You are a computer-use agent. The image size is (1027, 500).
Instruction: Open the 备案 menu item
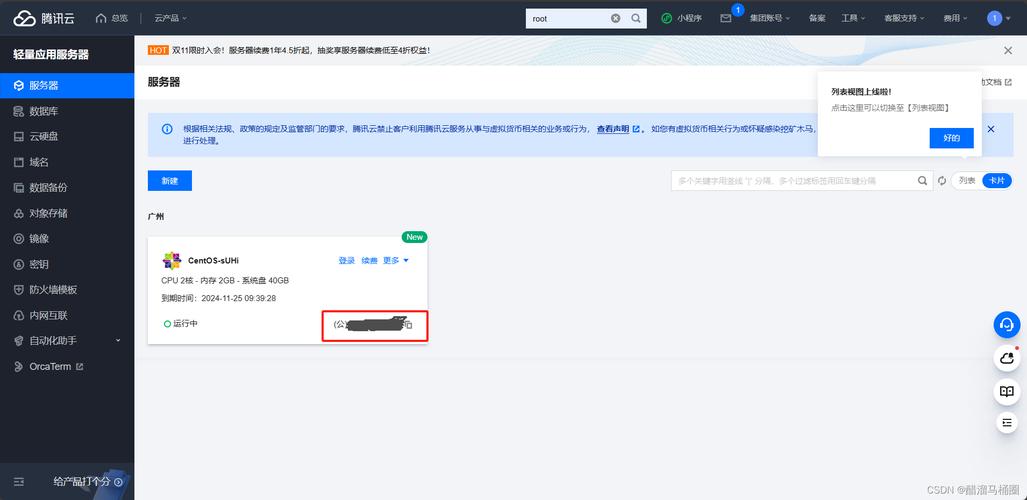coord(817,18)
